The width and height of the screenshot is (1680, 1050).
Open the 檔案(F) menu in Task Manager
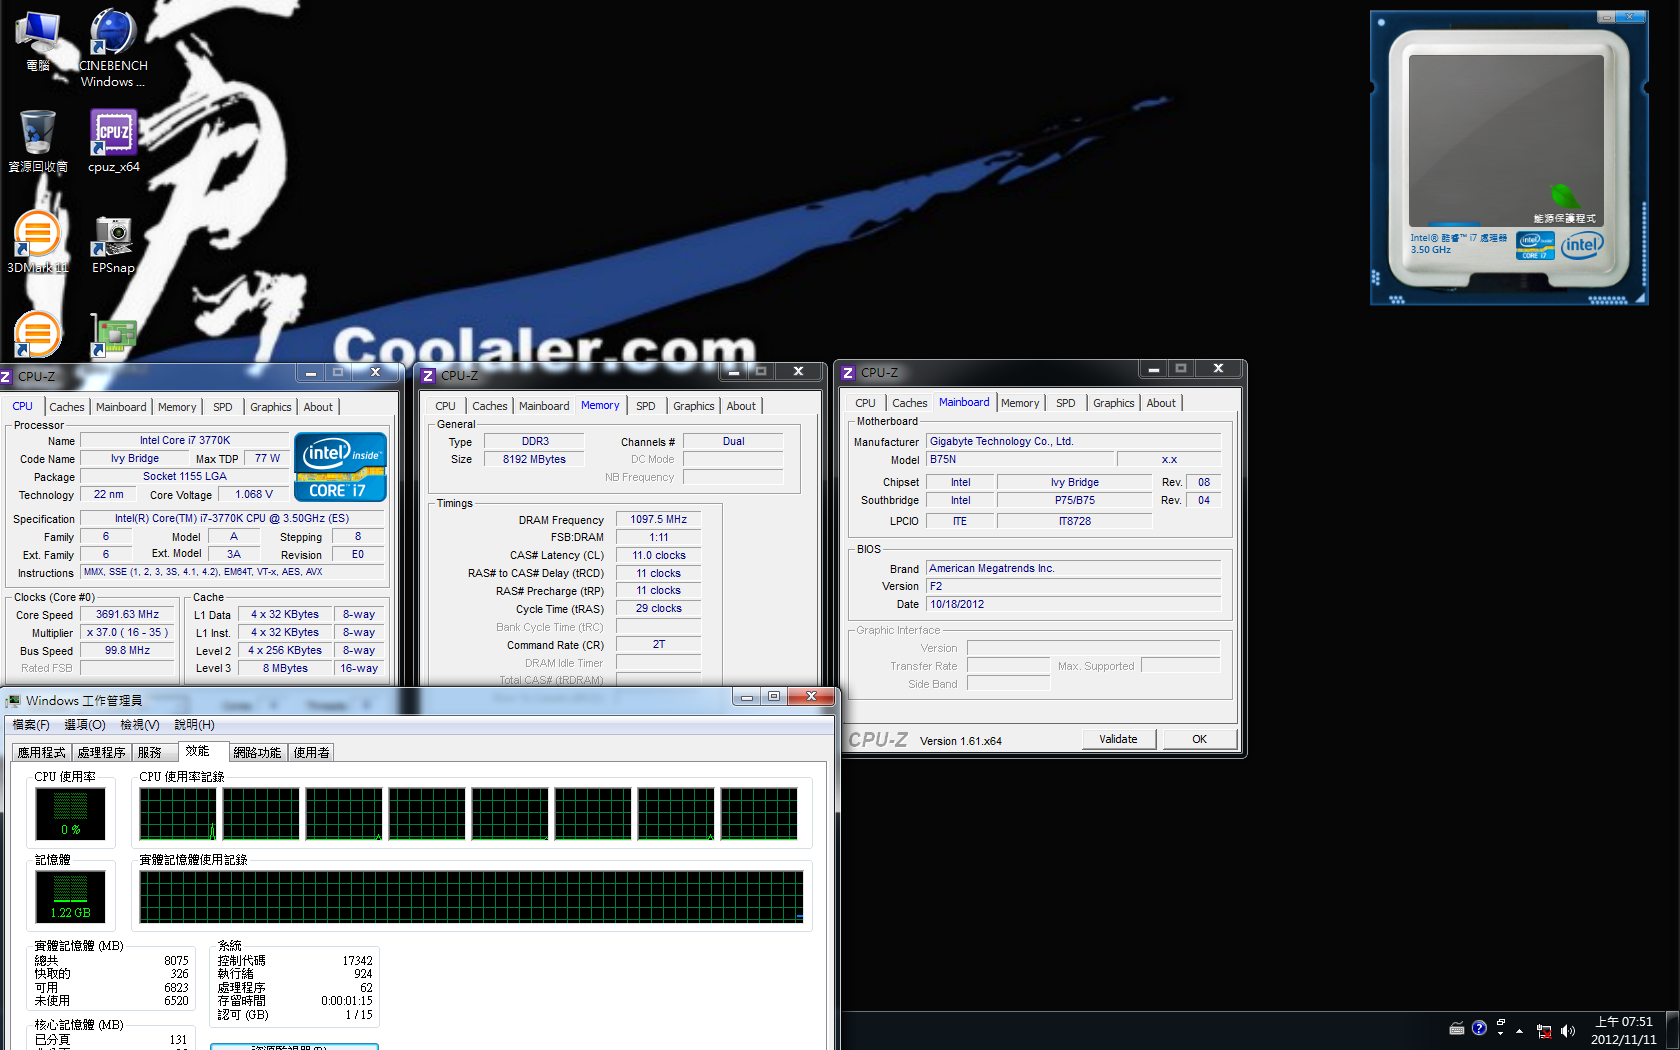[31, 725]
